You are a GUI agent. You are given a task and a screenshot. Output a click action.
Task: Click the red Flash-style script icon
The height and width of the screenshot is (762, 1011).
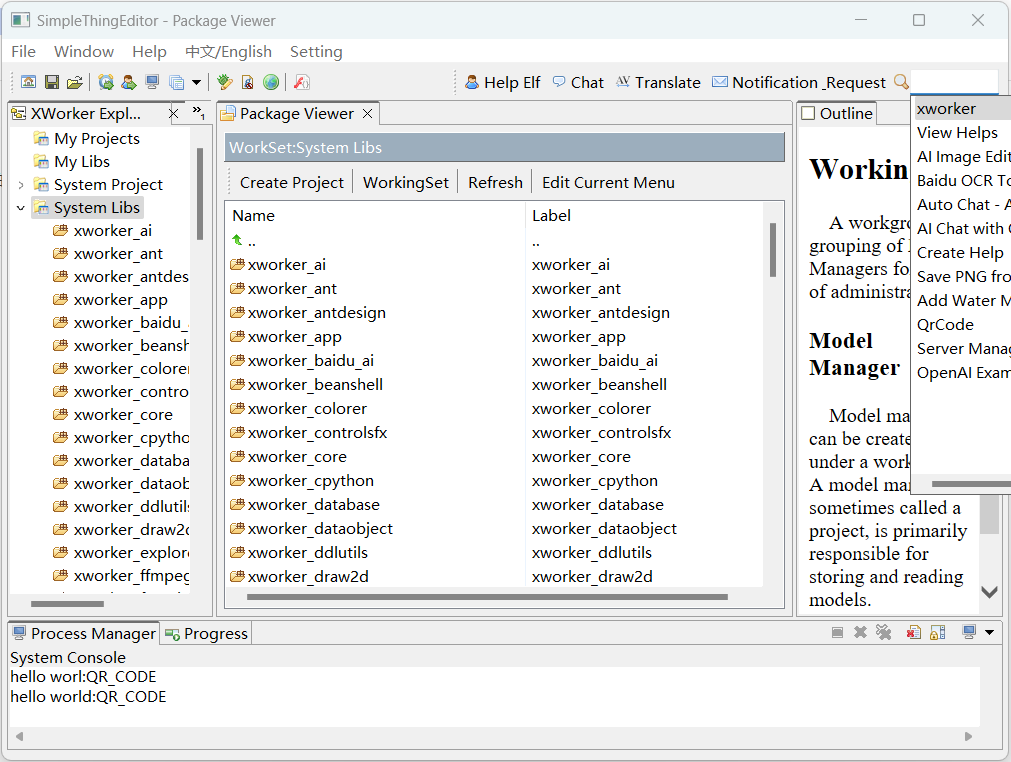pyautogui.click(x=302, y=82)
